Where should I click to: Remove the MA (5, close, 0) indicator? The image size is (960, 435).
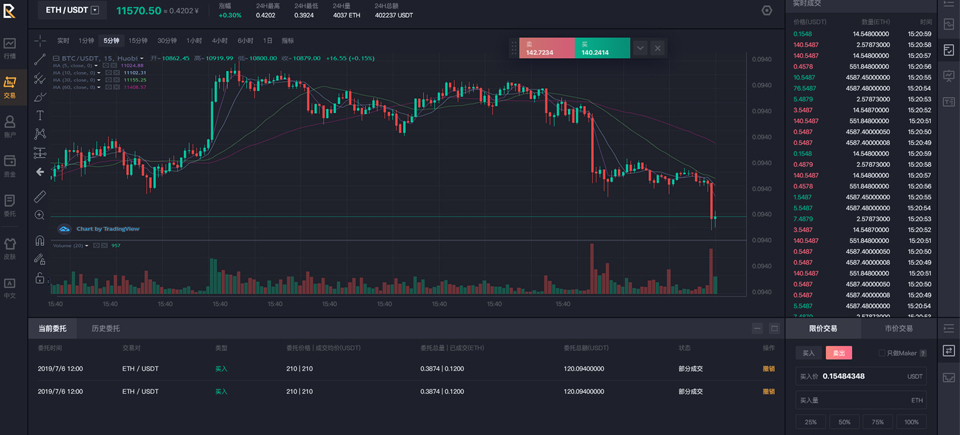[x=114, y=66]
